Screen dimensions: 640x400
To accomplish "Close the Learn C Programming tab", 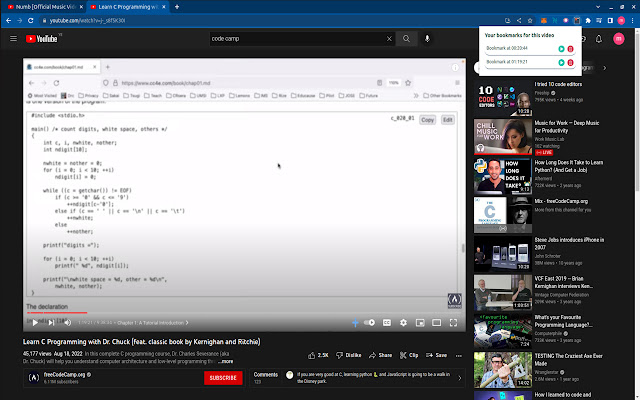I will click(x=164, y=7).
